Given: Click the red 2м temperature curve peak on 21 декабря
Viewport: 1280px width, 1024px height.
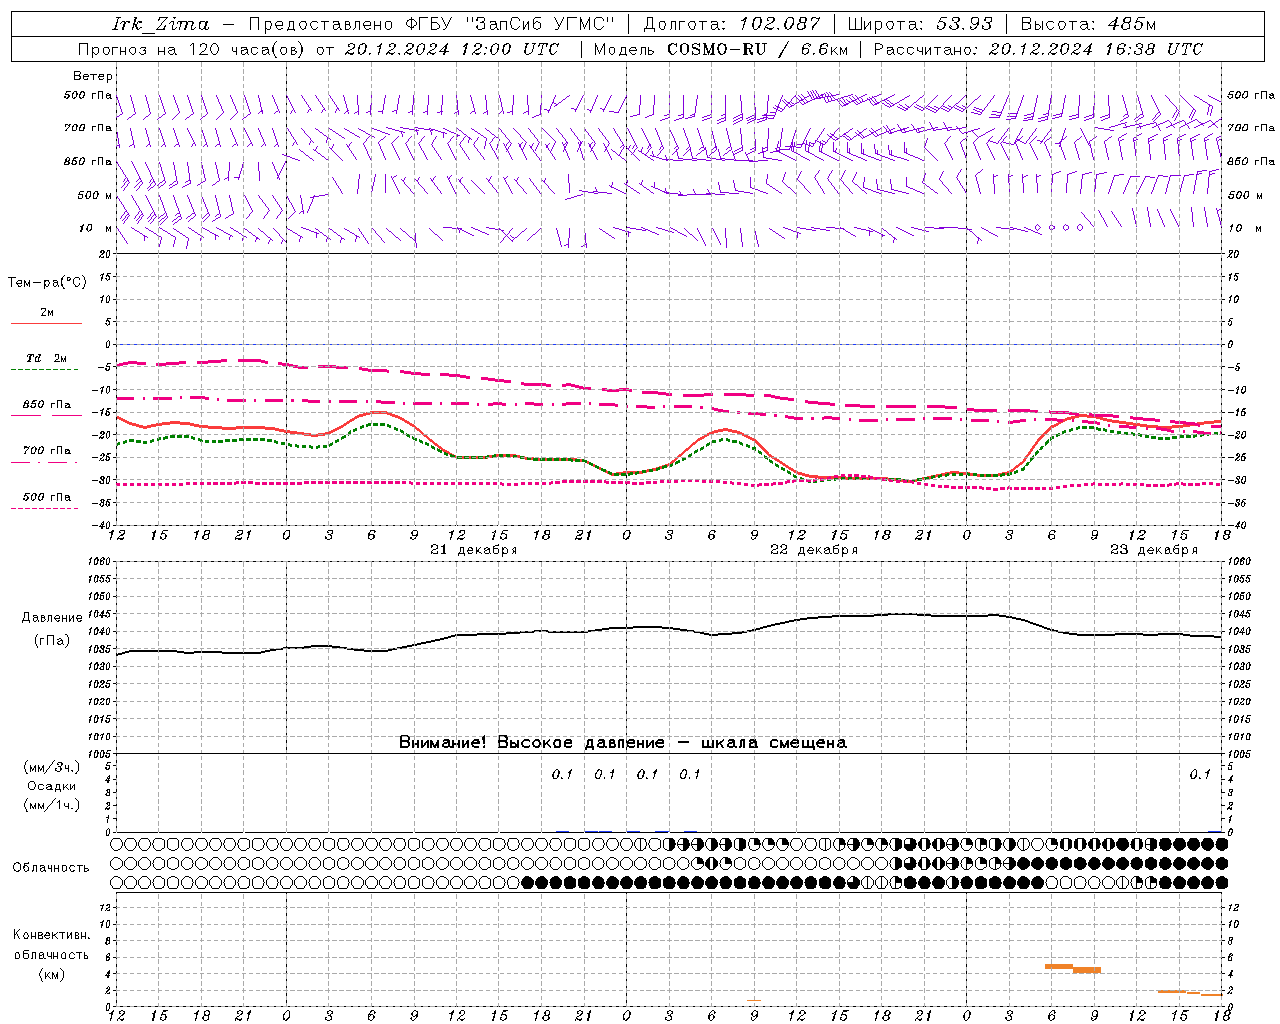Looking at the screenshot, I should [378, 411].
